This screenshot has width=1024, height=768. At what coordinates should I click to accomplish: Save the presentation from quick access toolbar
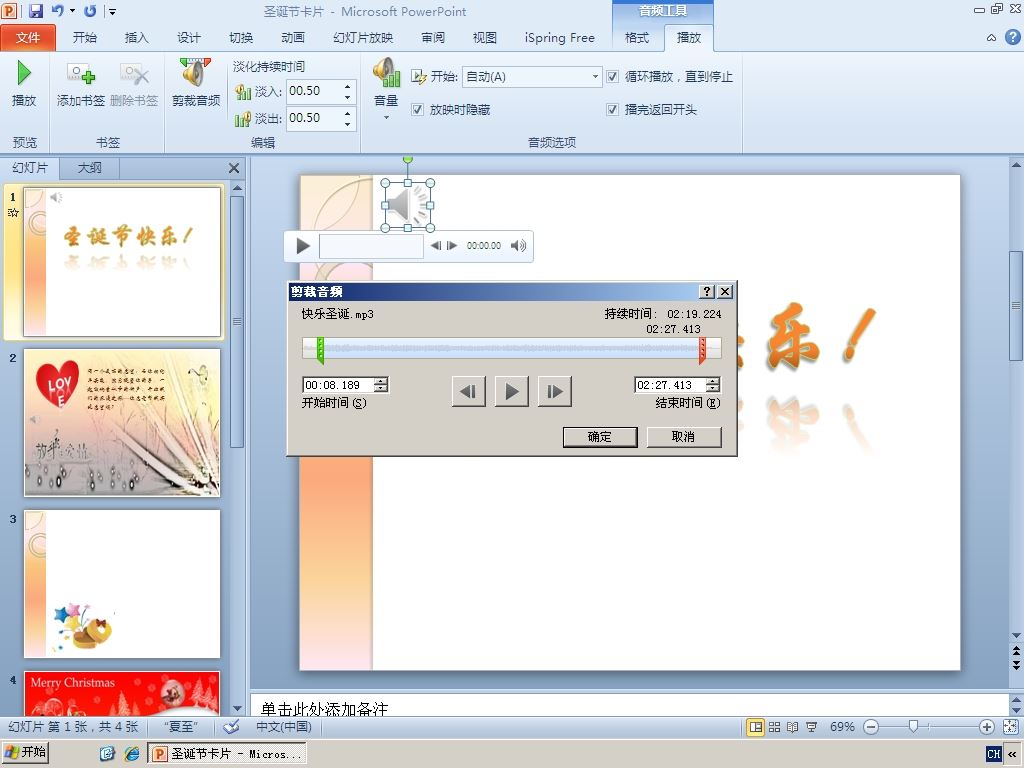(x=36, y=10)
